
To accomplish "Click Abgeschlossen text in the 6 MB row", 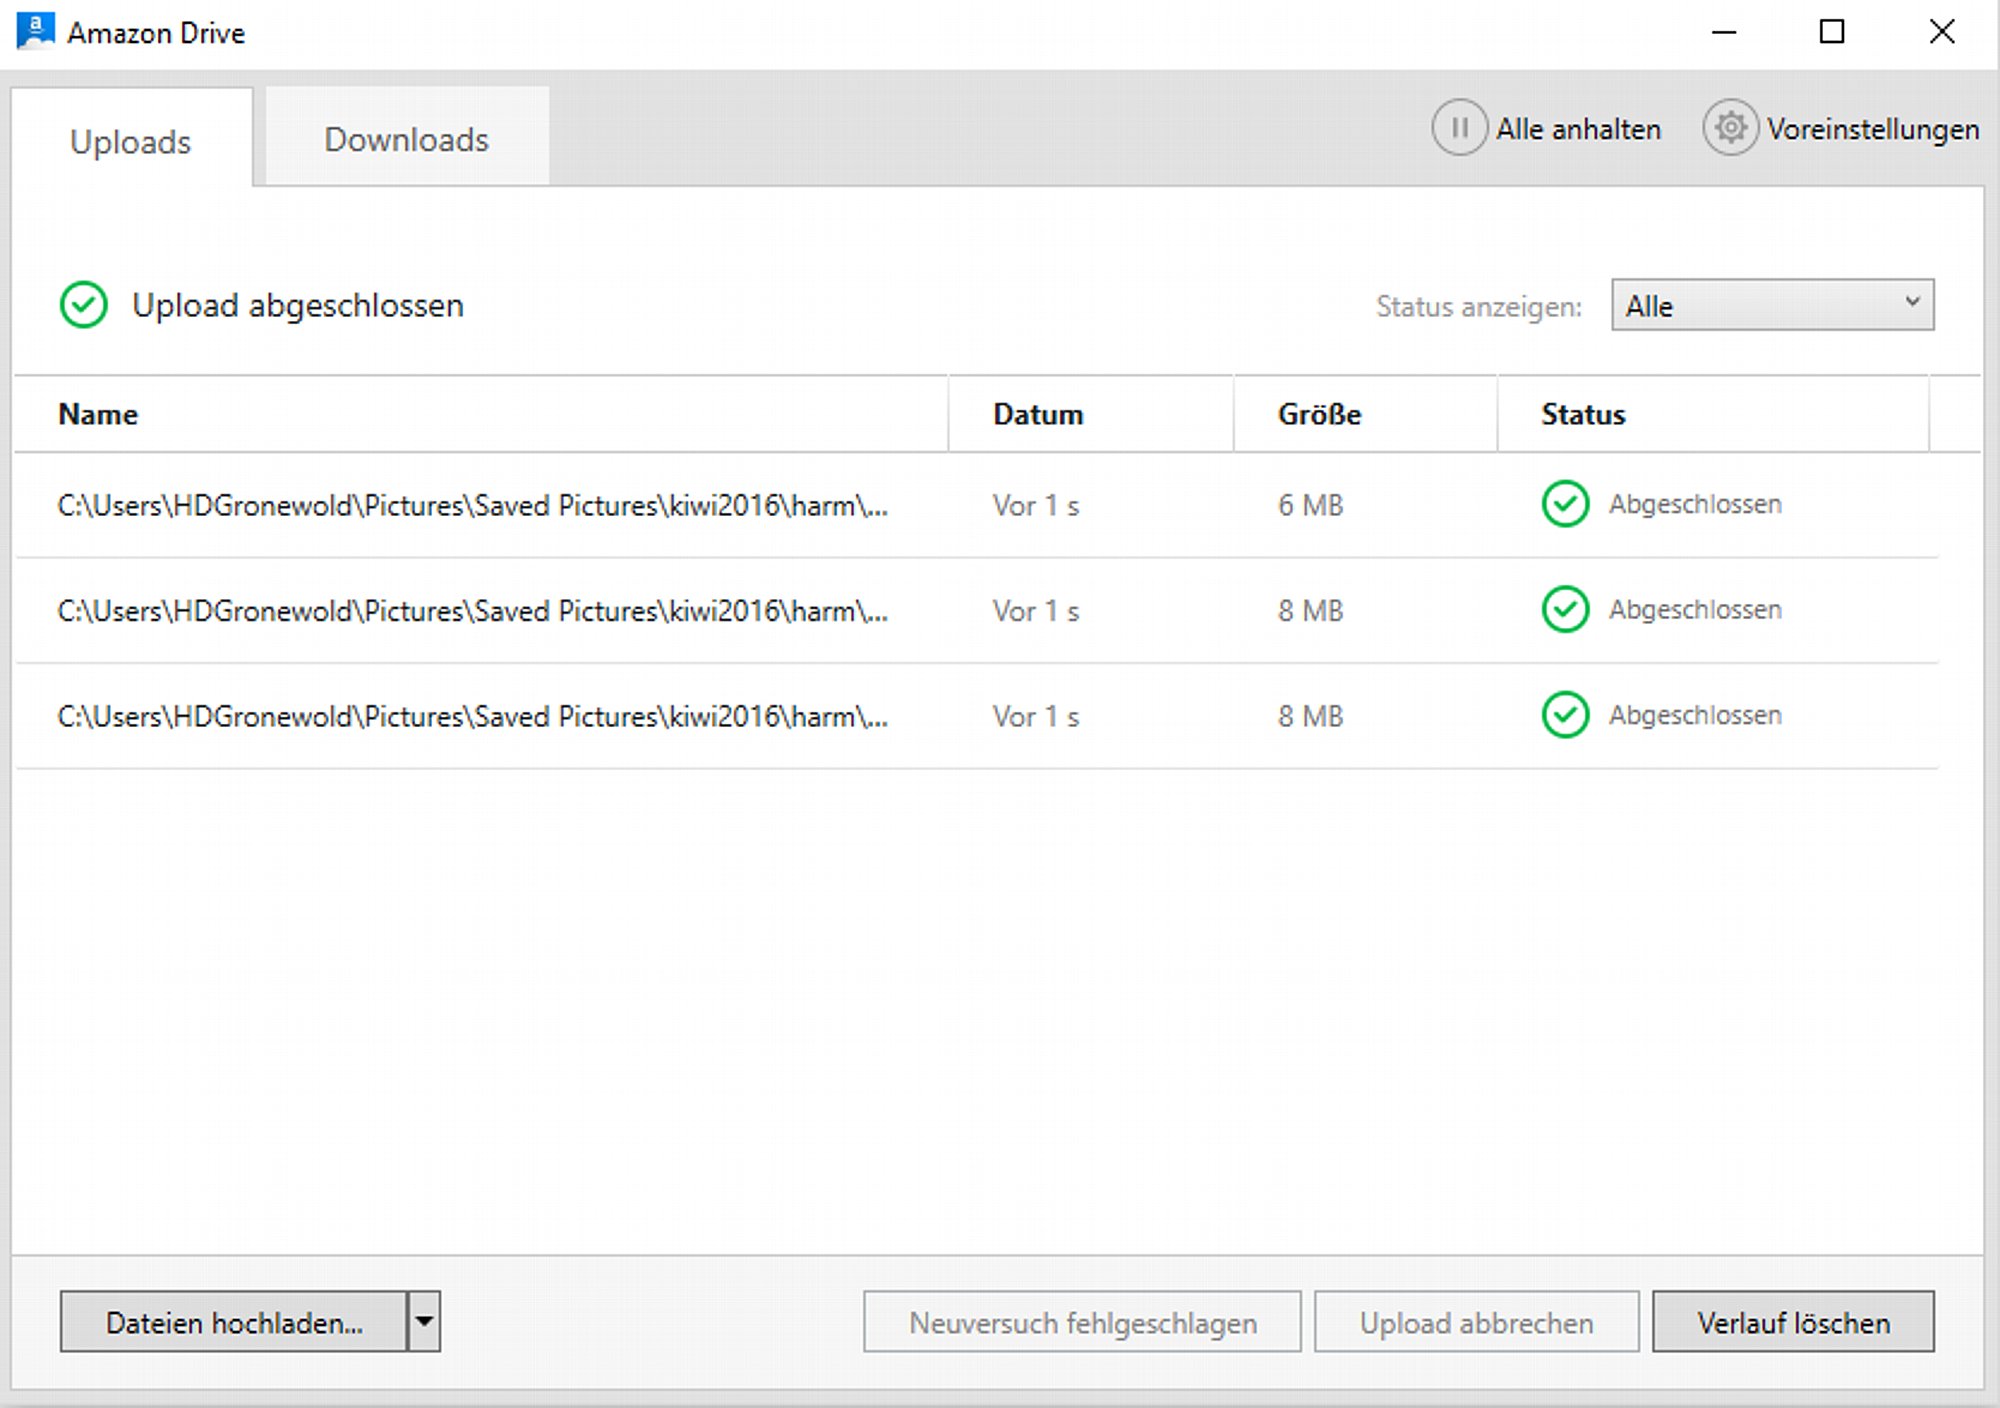I will click(x=1695, y=504).
